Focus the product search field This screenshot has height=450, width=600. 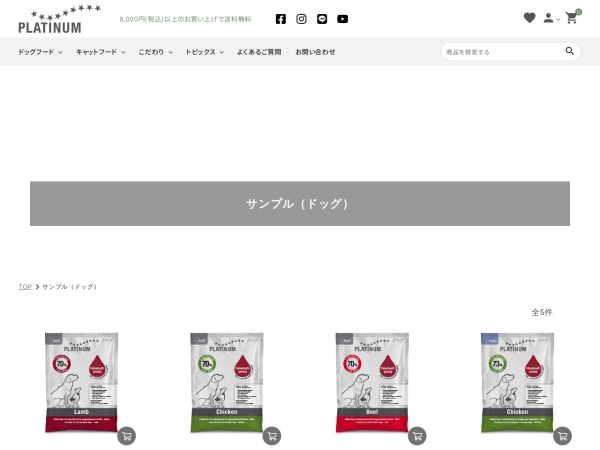(x=503, y=52)
